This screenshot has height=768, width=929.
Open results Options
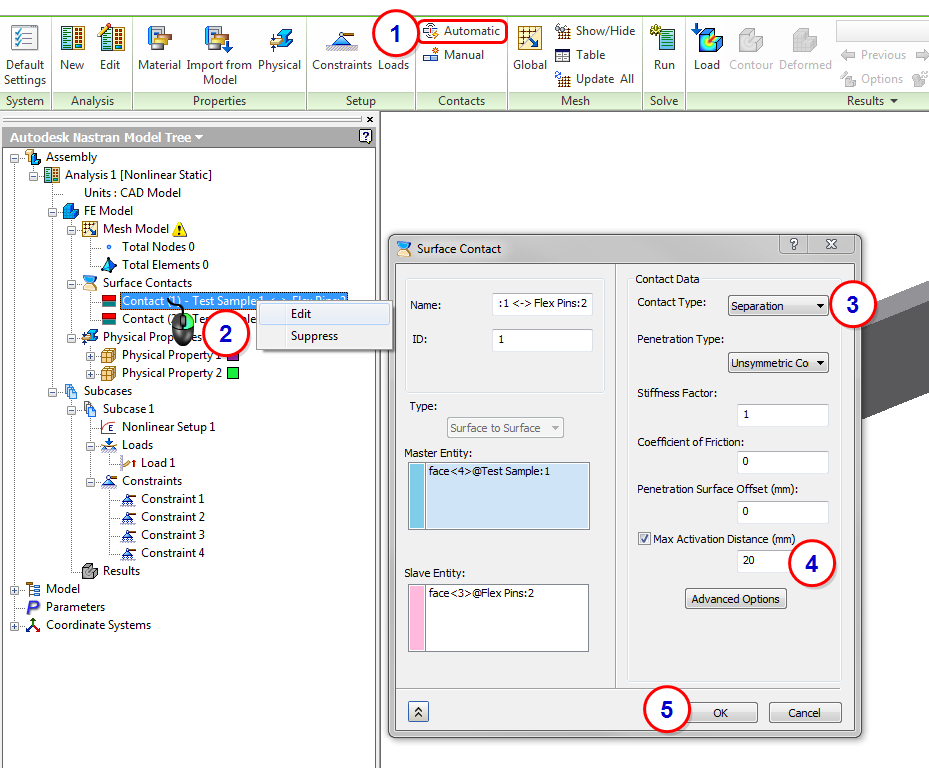pos(872,79)
